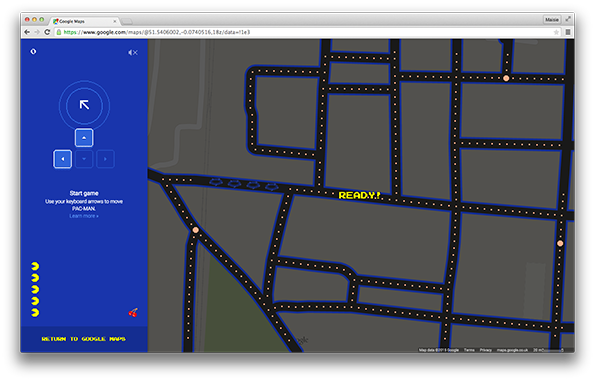
Task: Mute the Pac-Man game sound
Action: point(133,52)
